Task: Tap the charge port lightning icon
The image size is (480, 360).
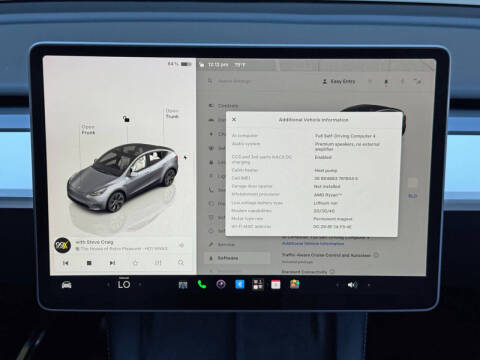Action: point(186,157)
